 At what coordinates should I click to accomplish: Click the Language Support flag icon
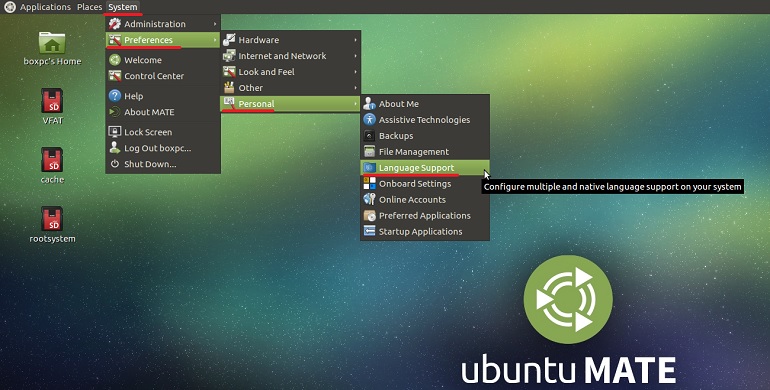click(369, 167)
